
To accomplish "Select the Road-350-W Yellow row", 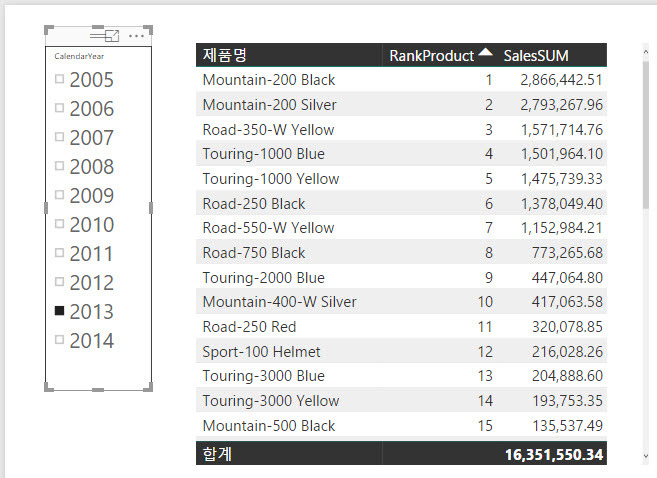I will tap(401, 129).
